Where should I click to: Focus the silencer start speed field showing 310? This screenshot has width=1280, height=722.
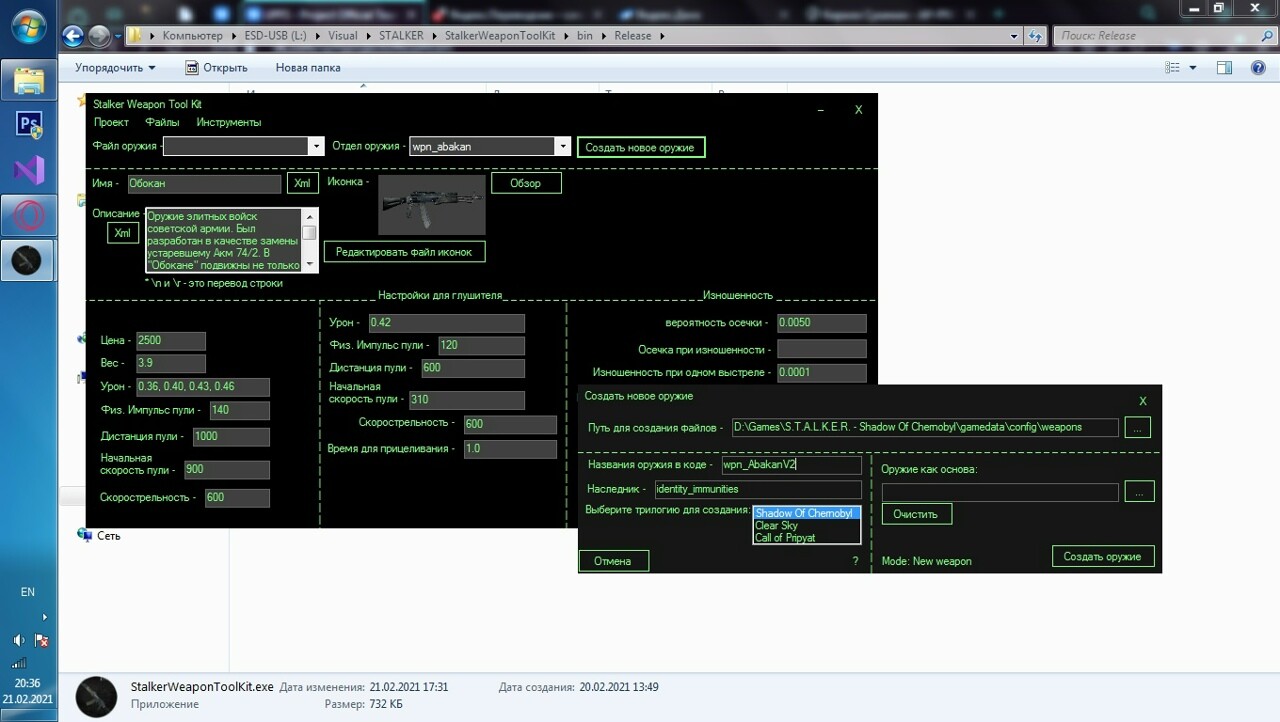coord(467,400)
